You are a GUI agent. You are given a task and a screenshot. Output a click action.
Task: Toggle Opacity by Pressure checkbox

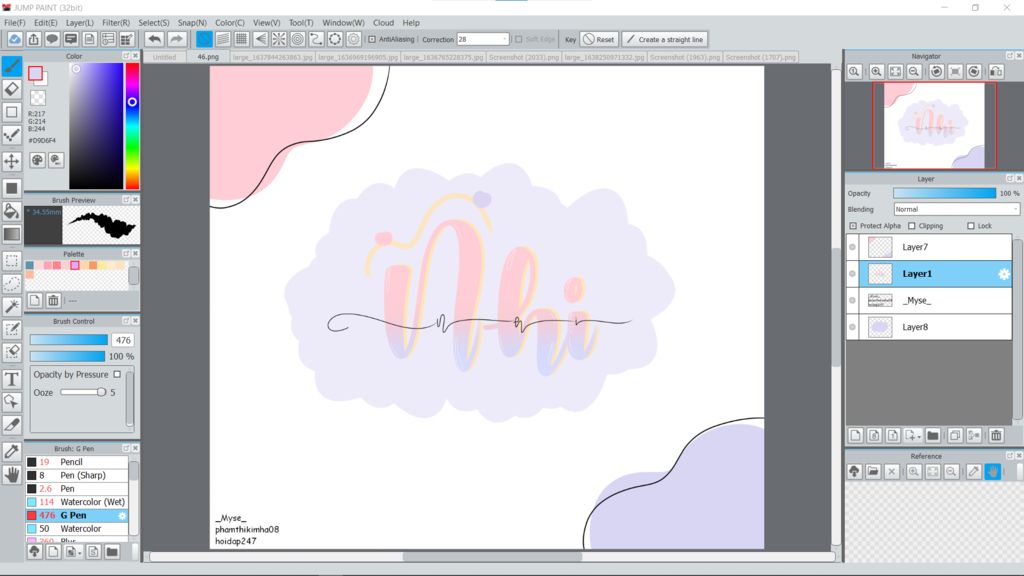tap(117, 374)
